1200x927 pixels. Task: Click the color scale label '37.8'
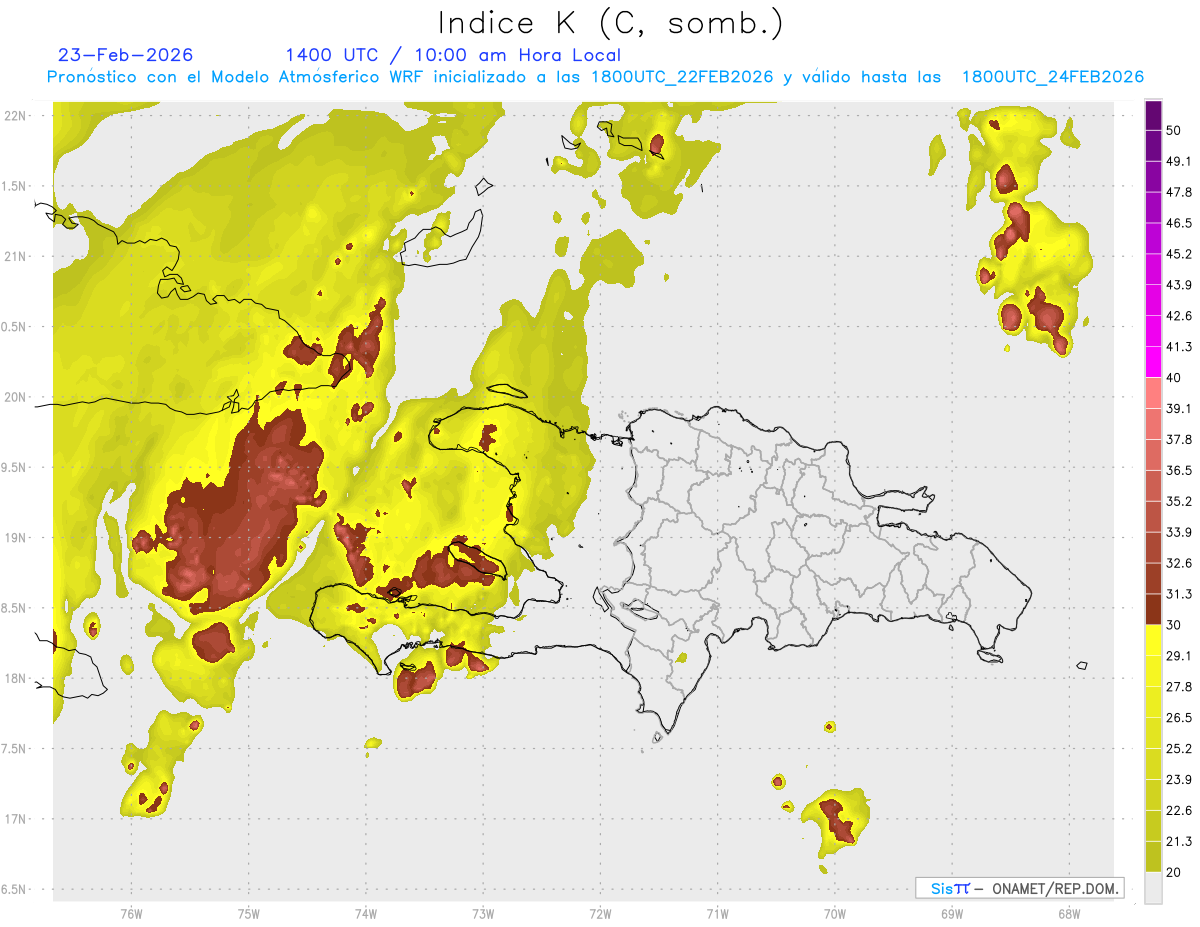pos(1179,439)
